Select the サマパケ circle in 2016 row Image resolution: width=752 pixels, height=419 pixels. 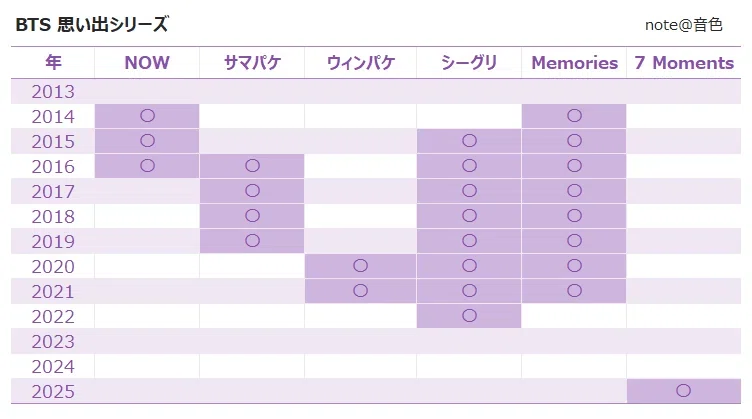[252, 165]
